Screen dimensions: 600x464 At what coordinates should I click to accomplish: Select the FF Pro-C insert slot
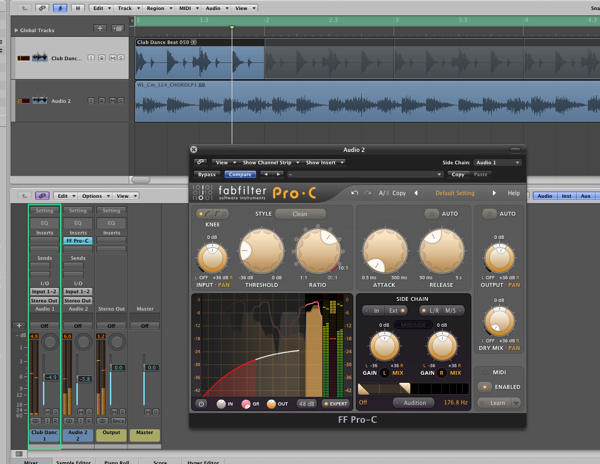pos(78,241)
